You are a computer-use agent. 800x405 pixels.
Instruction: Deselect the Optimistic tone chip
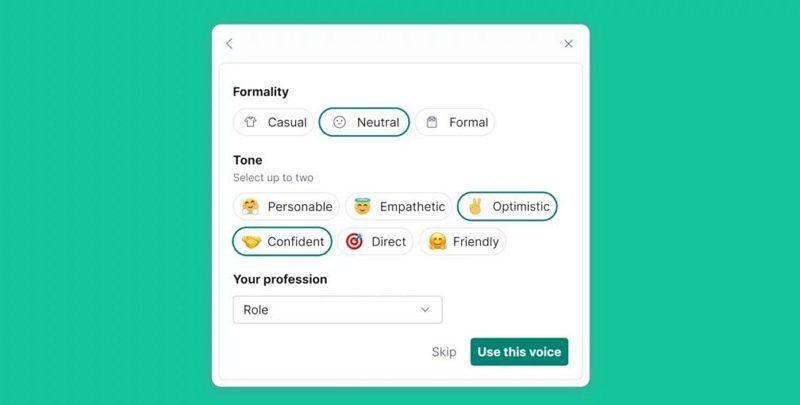pyautogui.click(x=507, y=207)
